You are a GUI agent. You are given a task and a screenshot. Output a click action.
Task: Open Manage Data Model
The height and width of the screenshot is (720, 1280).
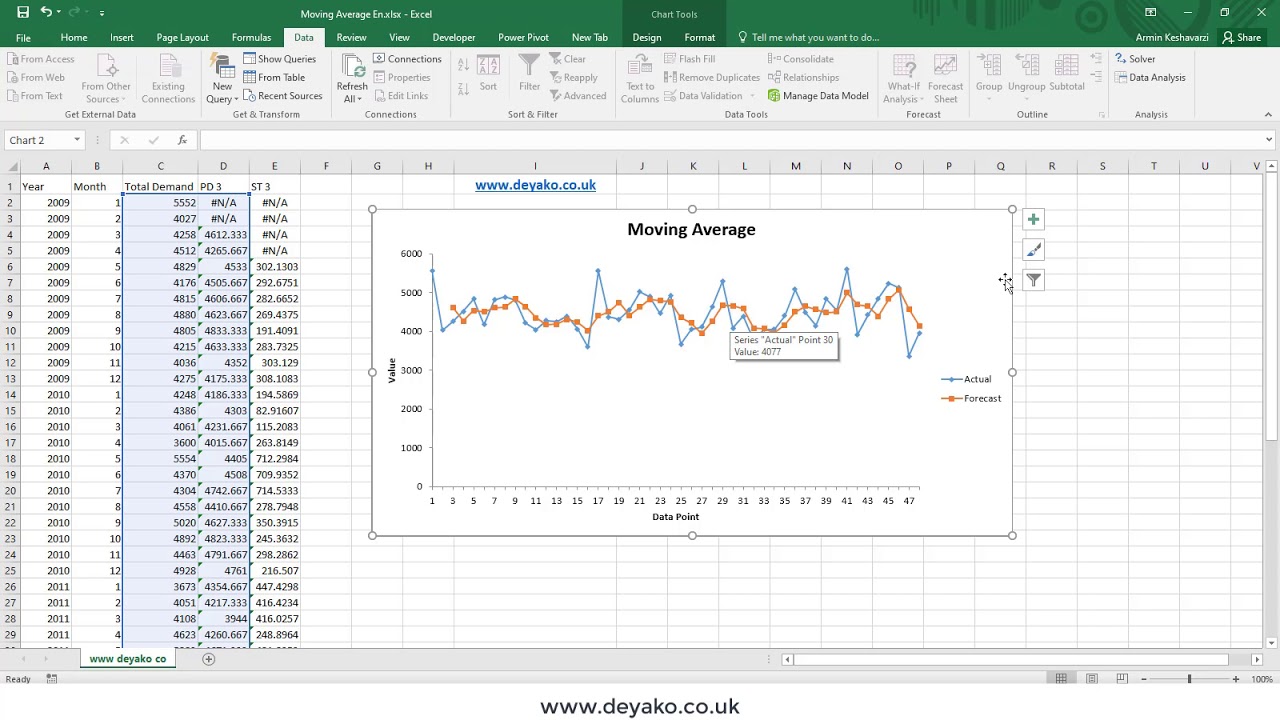(x=818, y=96)
